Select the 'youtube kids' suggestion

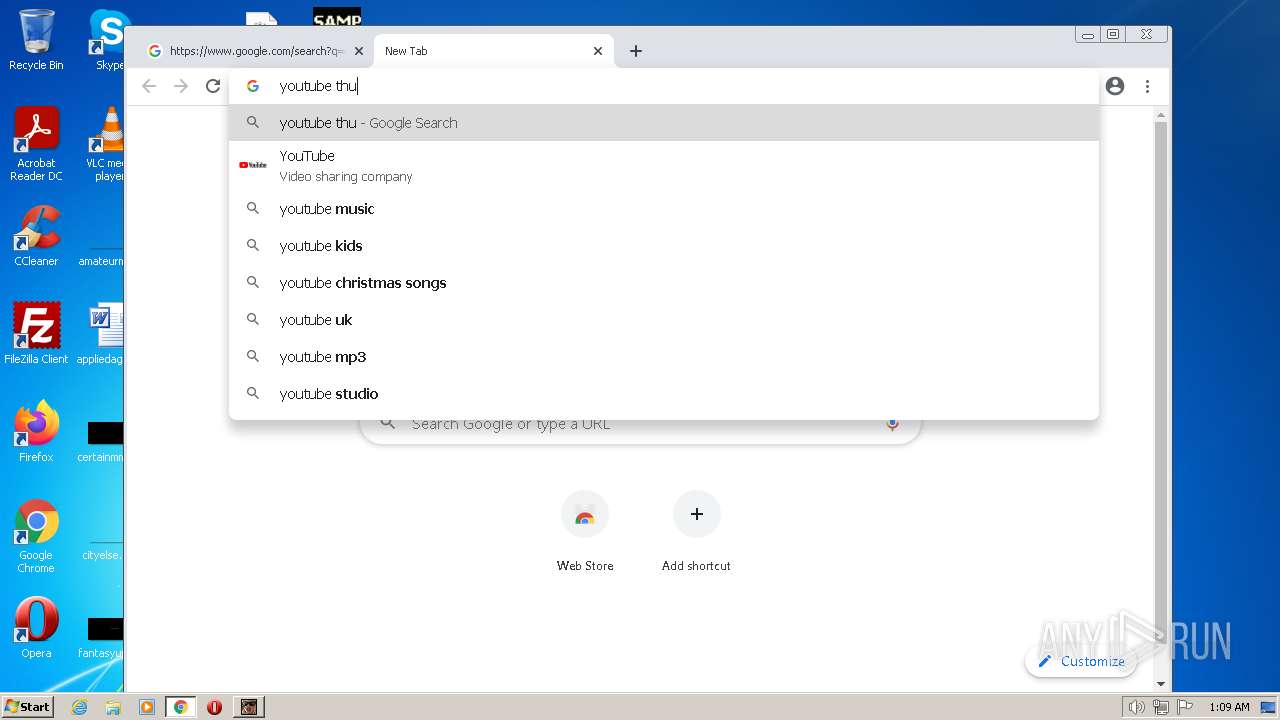click(x=664, y=245)
